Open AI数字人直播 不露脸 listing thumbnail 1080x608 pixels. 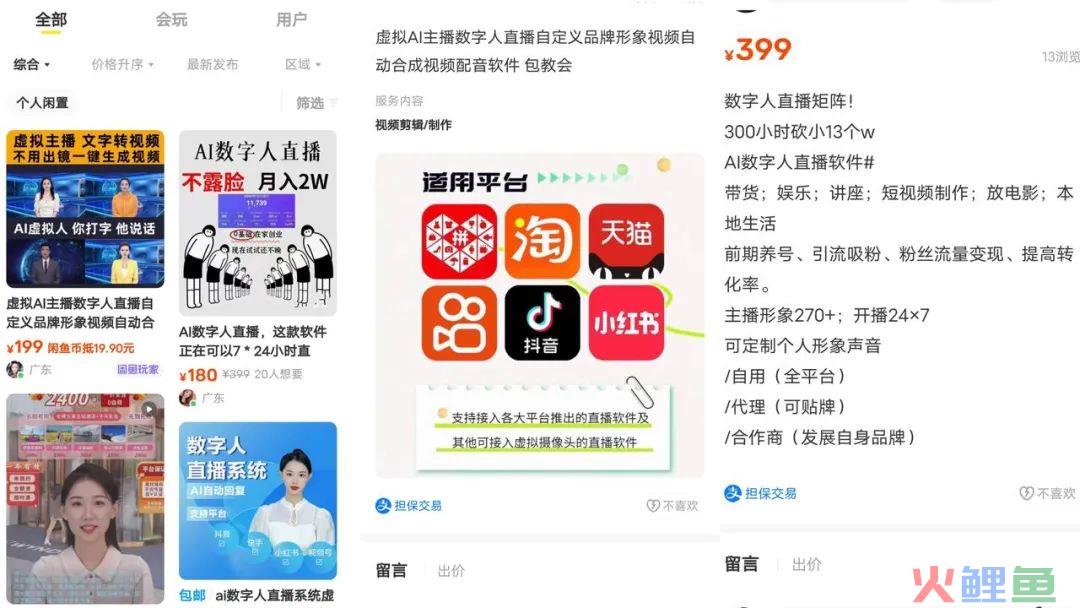pos(258,223)
